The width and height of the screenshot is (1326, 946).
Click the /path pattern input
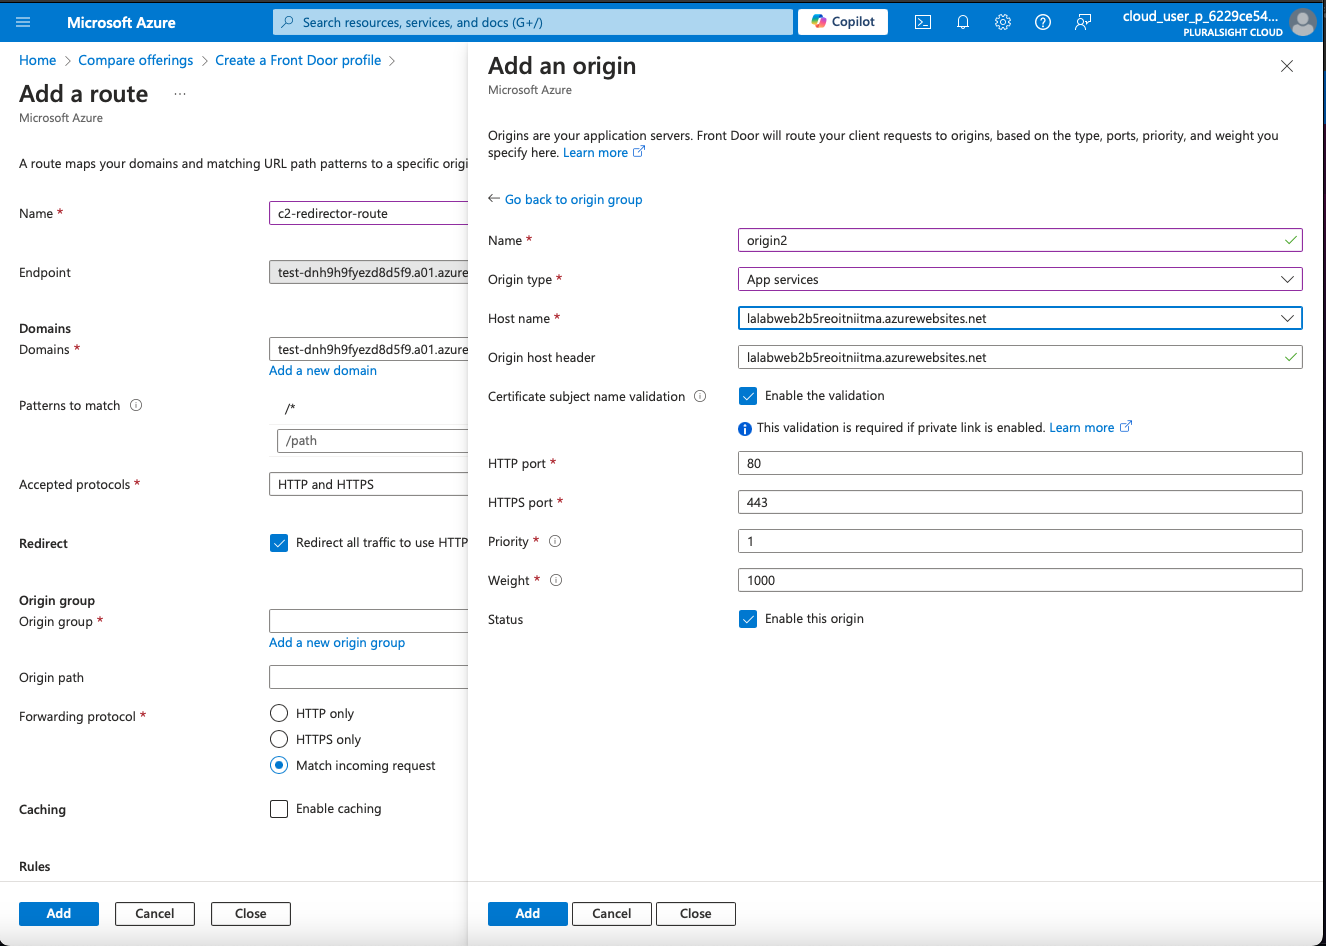(373, 441)
